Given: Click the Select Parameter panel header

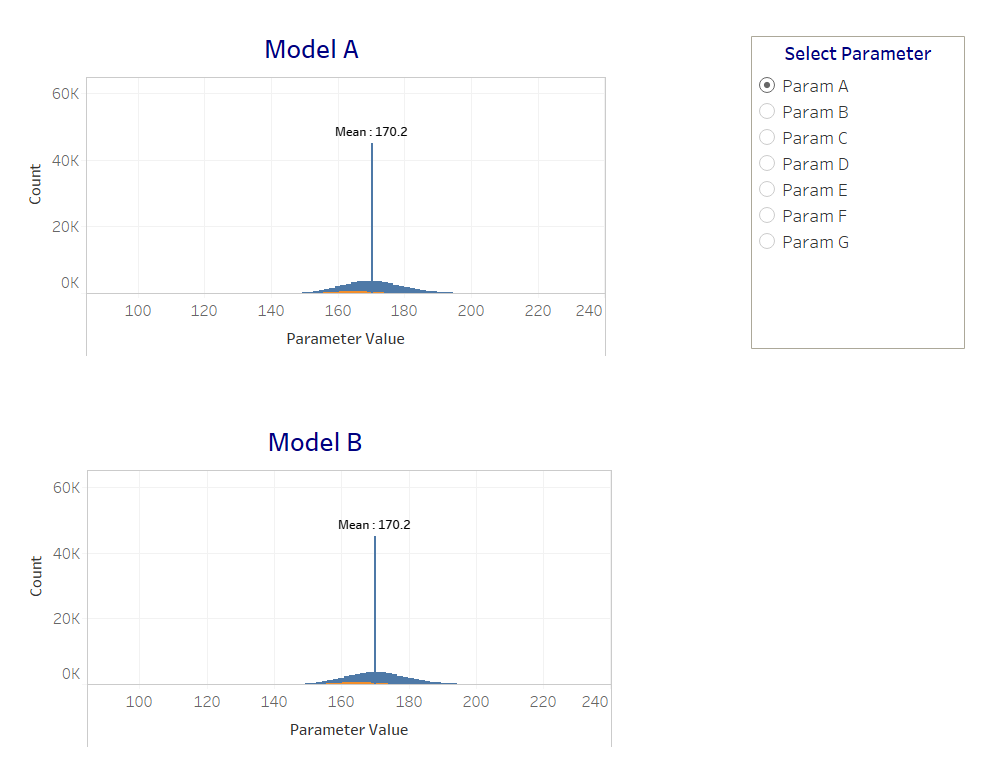Looking at the screenshot, I should 857,53.
